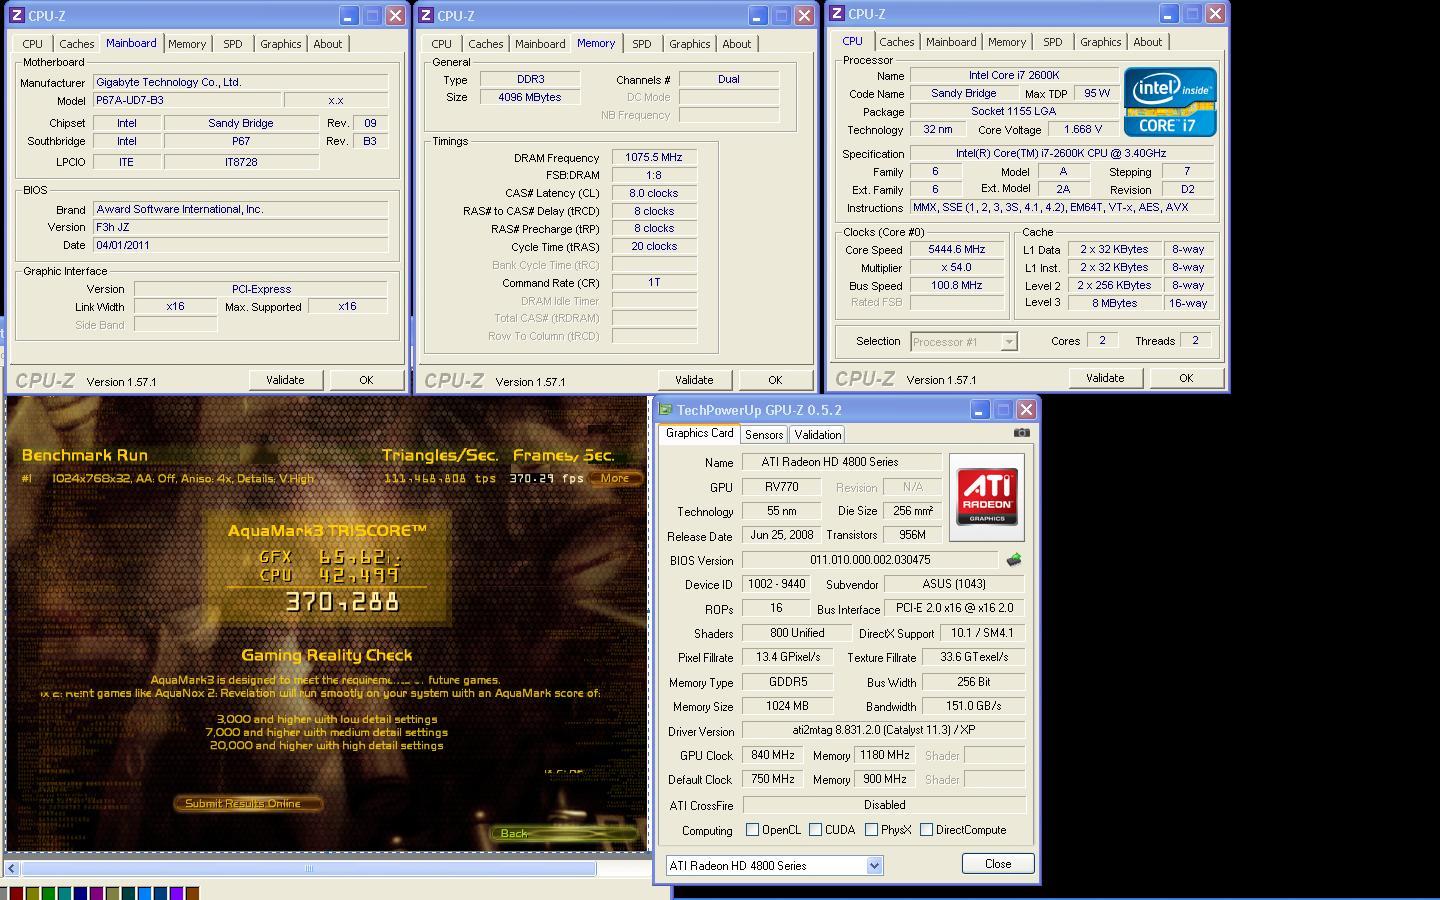Open About tab in the CPU tab window

click(x=1148, y=42)
